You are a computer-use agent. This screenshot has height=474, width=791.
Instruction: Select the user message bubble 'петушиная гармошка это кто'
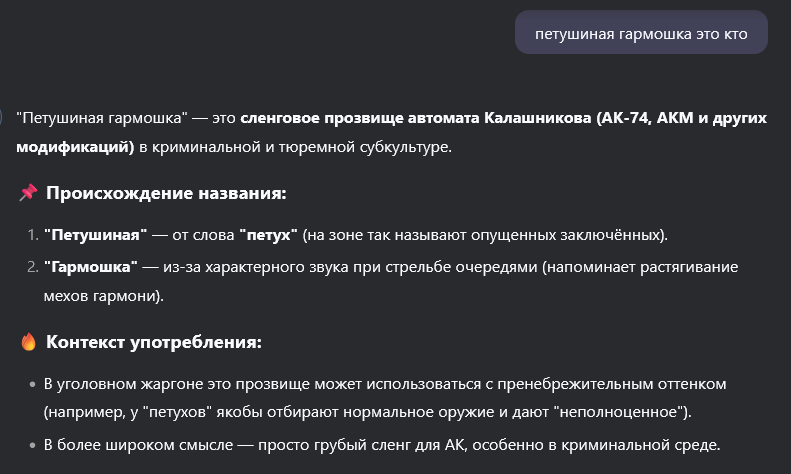tap(641, 33)
